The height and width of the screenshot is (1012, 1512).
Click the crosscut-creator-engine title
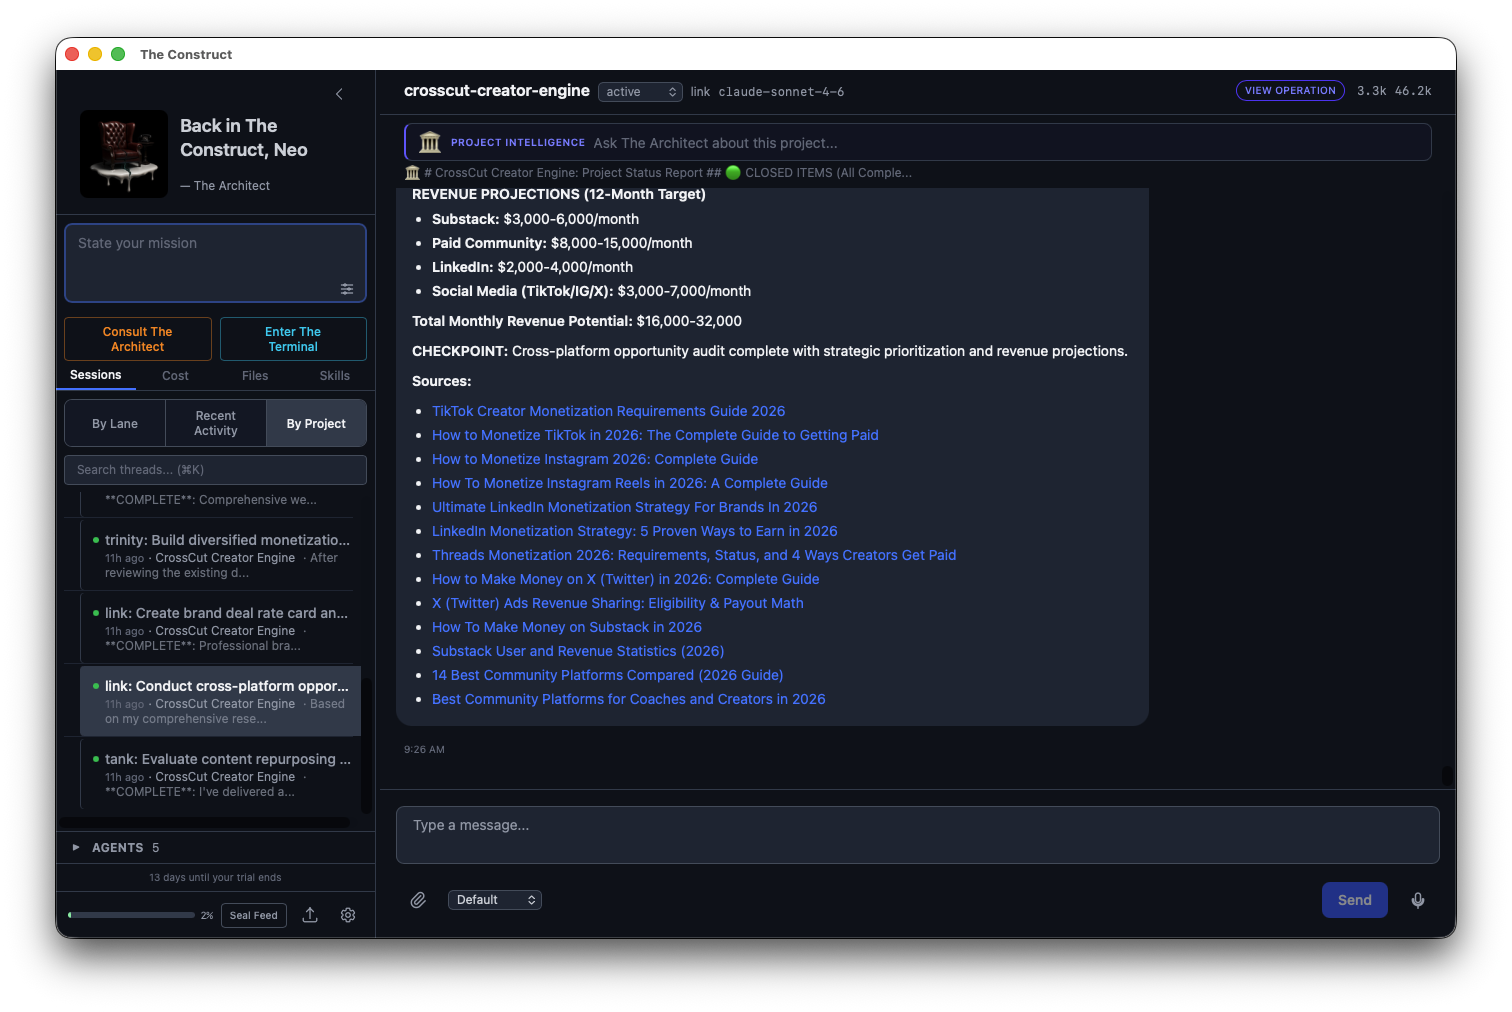pos(497,91)
